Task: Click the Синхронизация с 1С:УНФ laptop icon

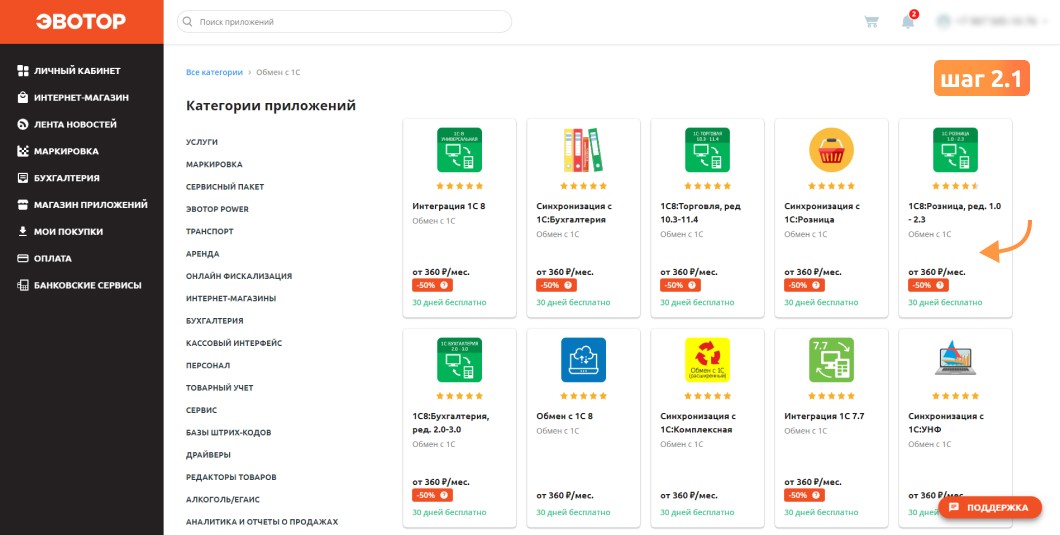Action: 955,360
